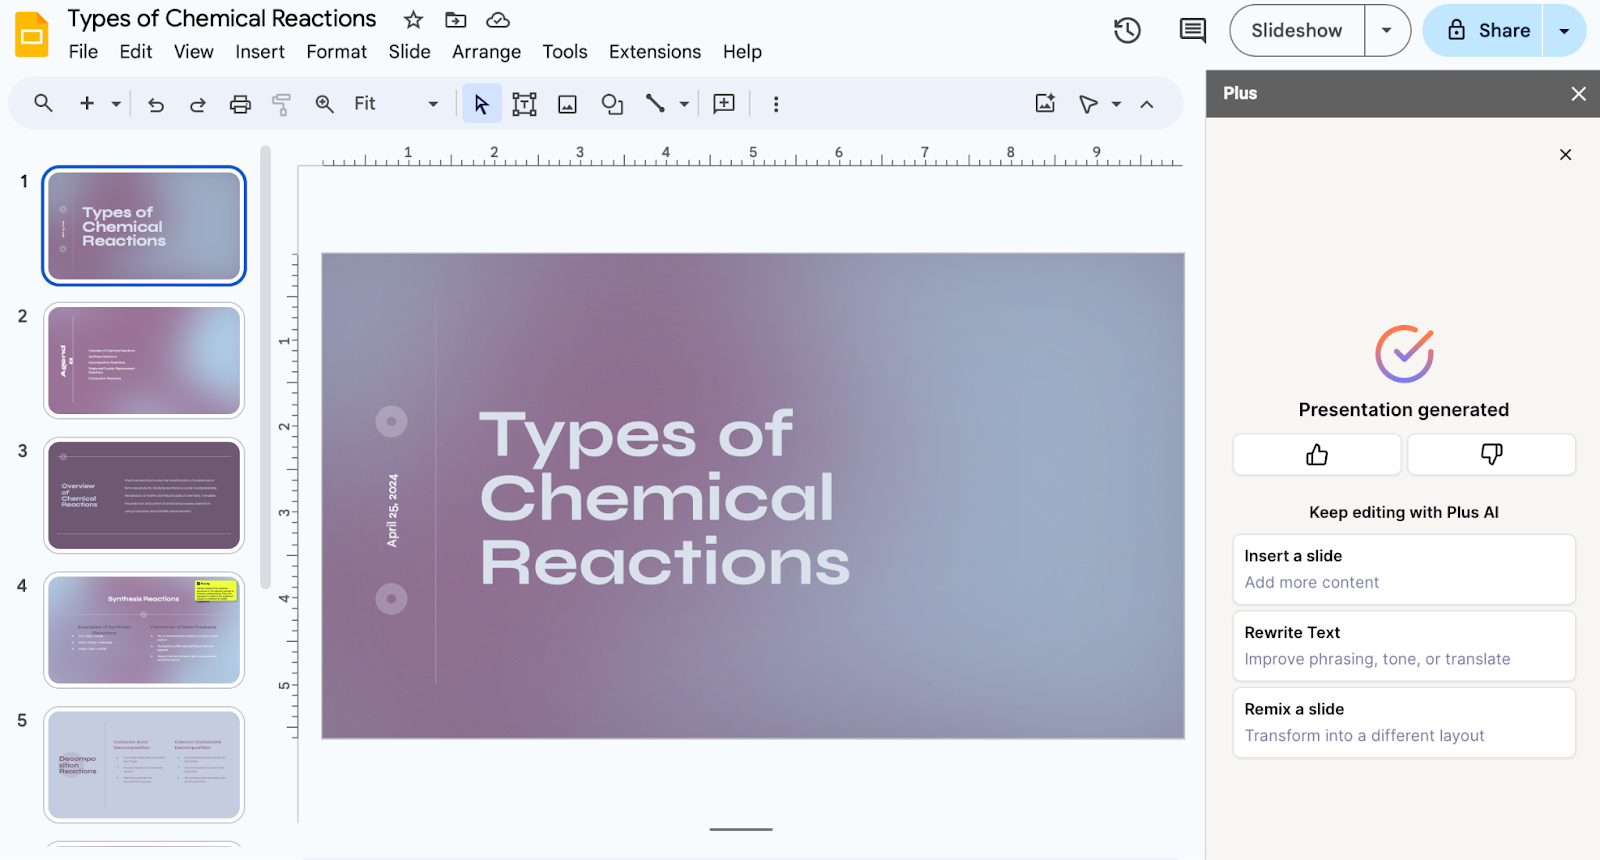Expand the Slideshow options dropdown arrow
The image size is (1600, 860).
[1387, 31]
